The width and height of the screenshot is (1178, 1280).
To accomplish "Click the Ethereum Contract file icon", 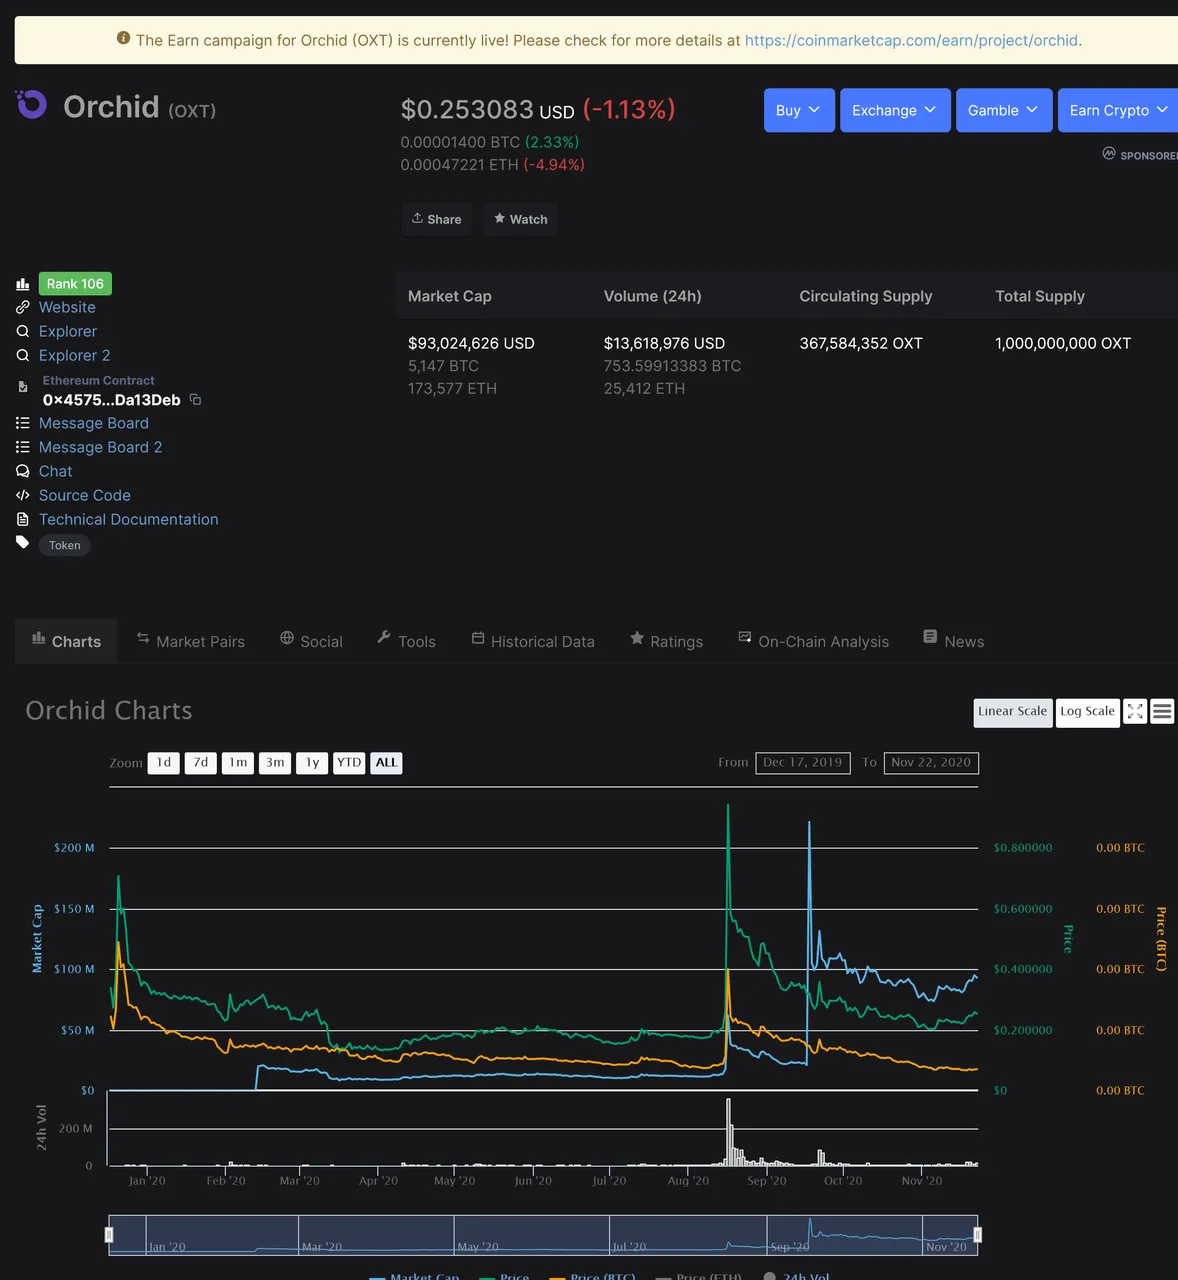I will pos(23,386).
